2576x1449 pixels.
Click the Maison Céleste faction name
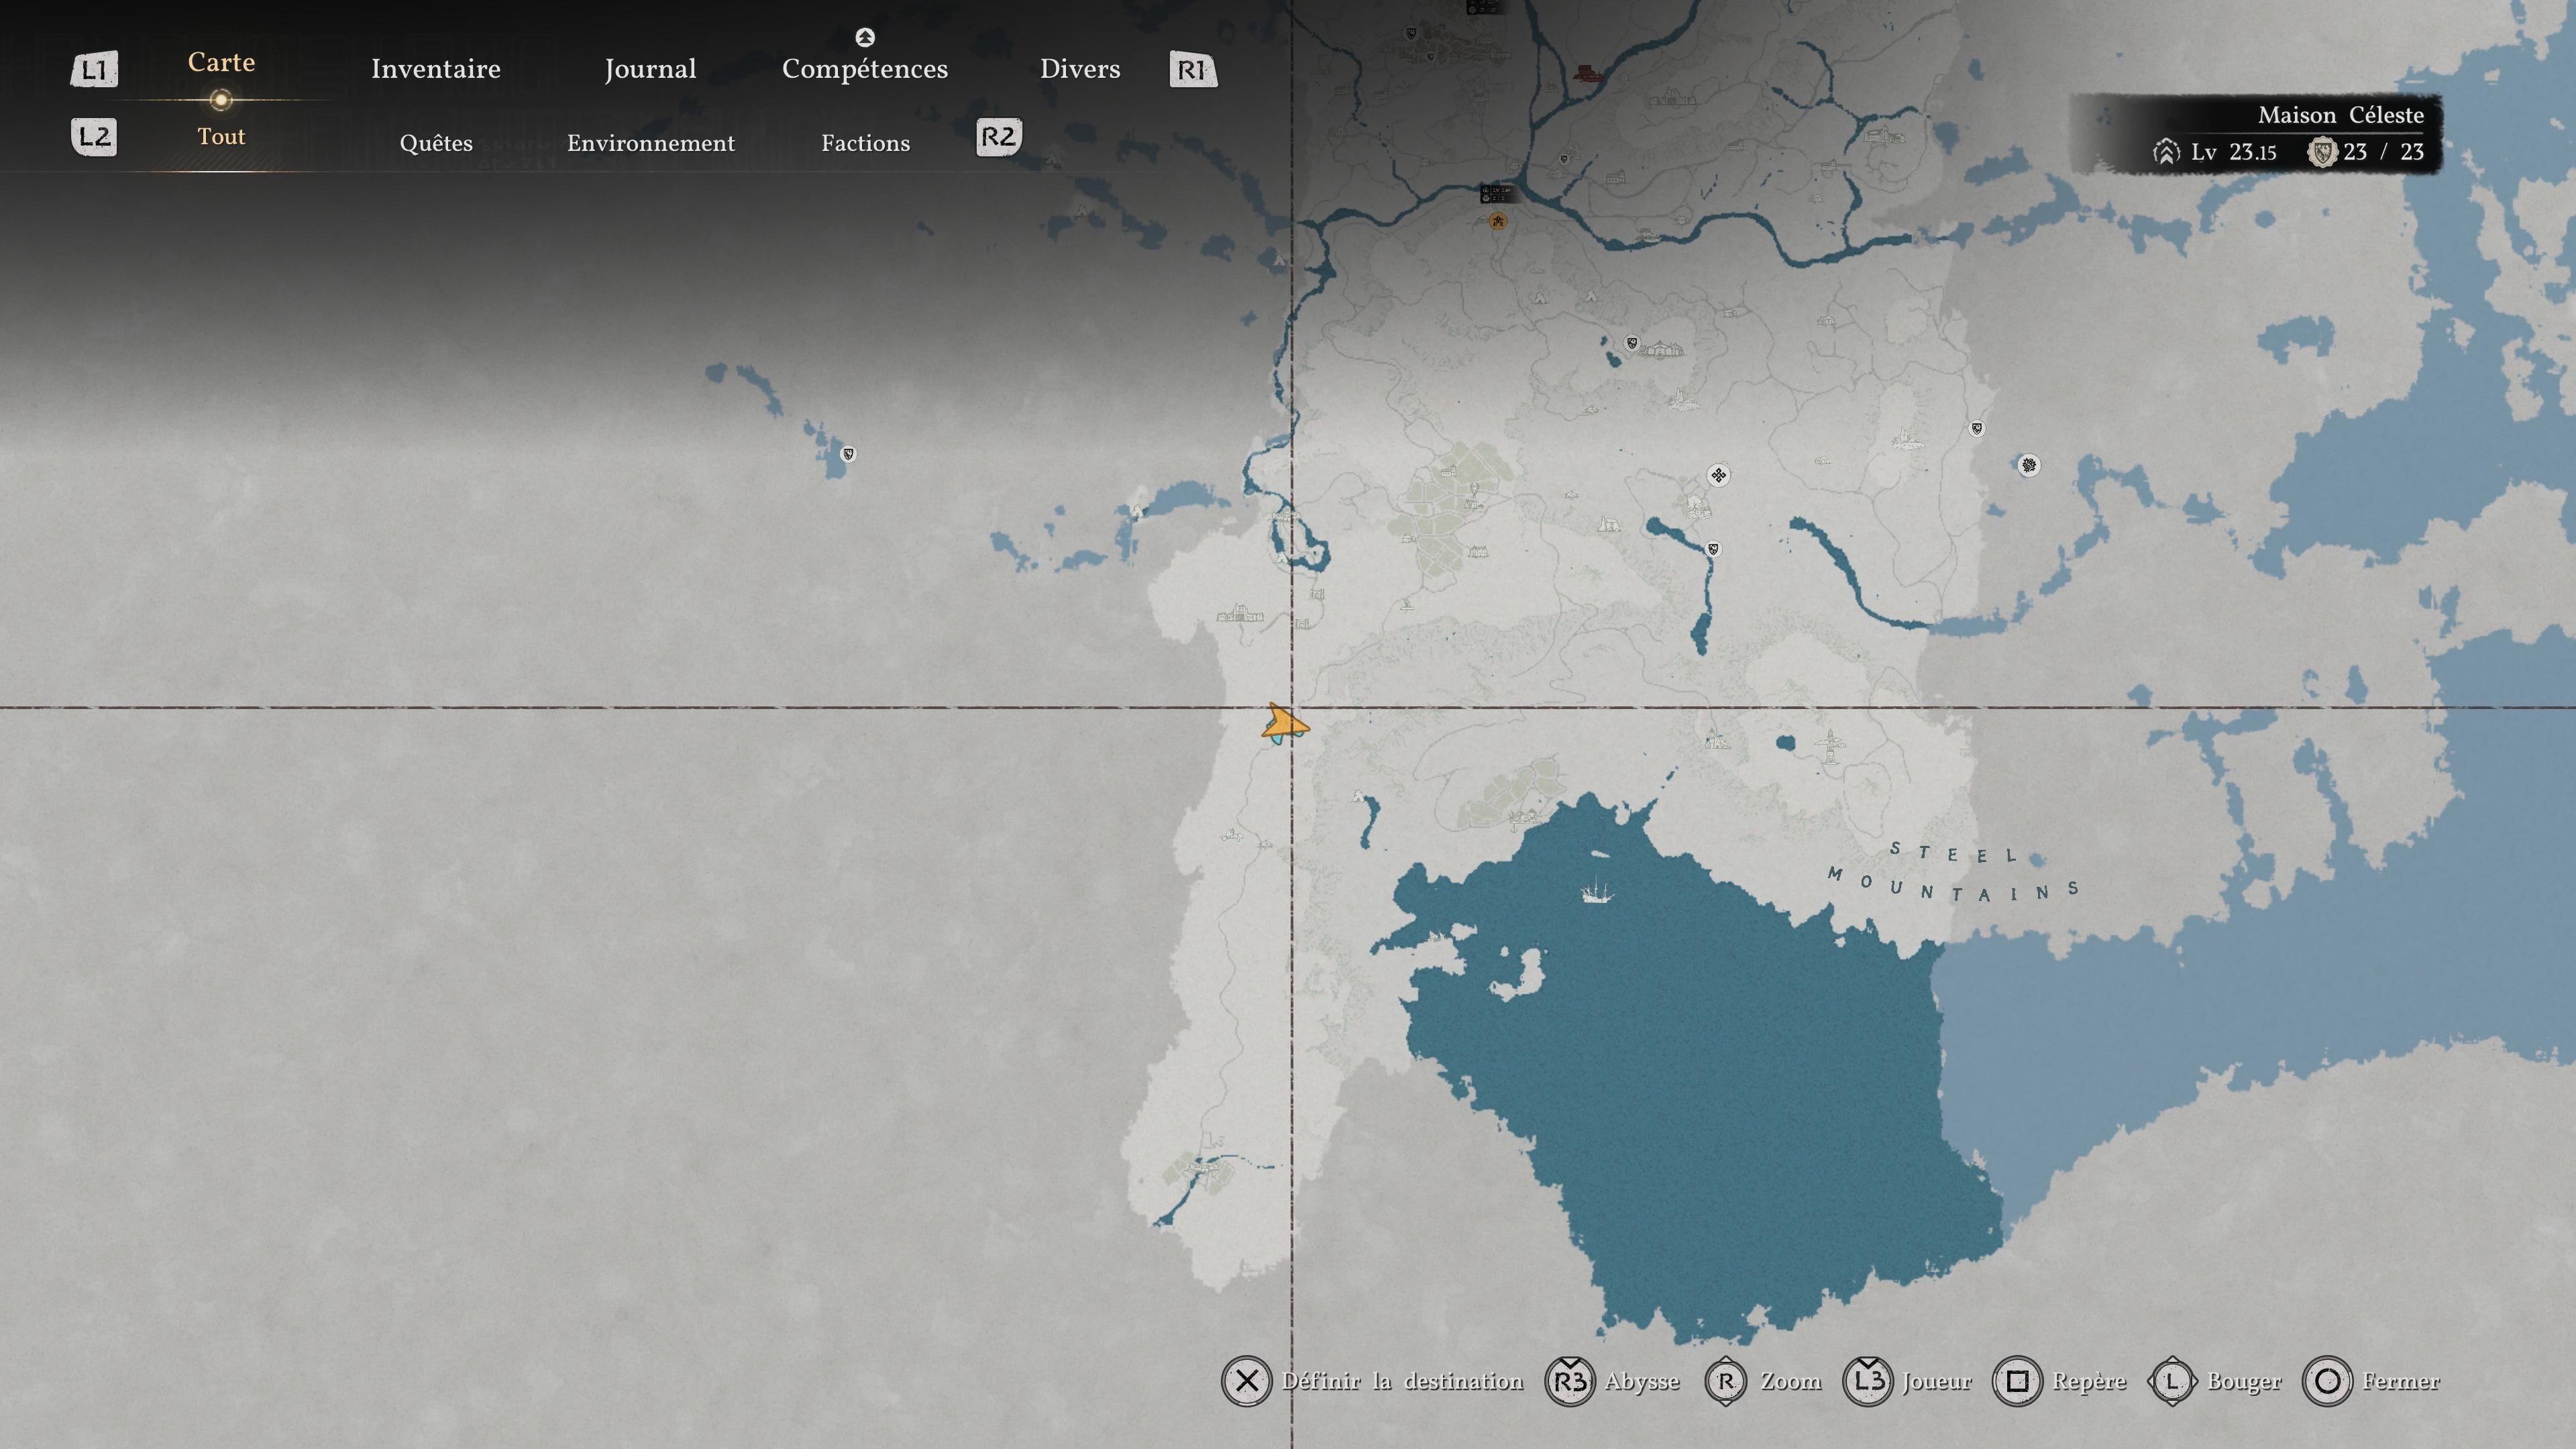tap(2341, 115)
